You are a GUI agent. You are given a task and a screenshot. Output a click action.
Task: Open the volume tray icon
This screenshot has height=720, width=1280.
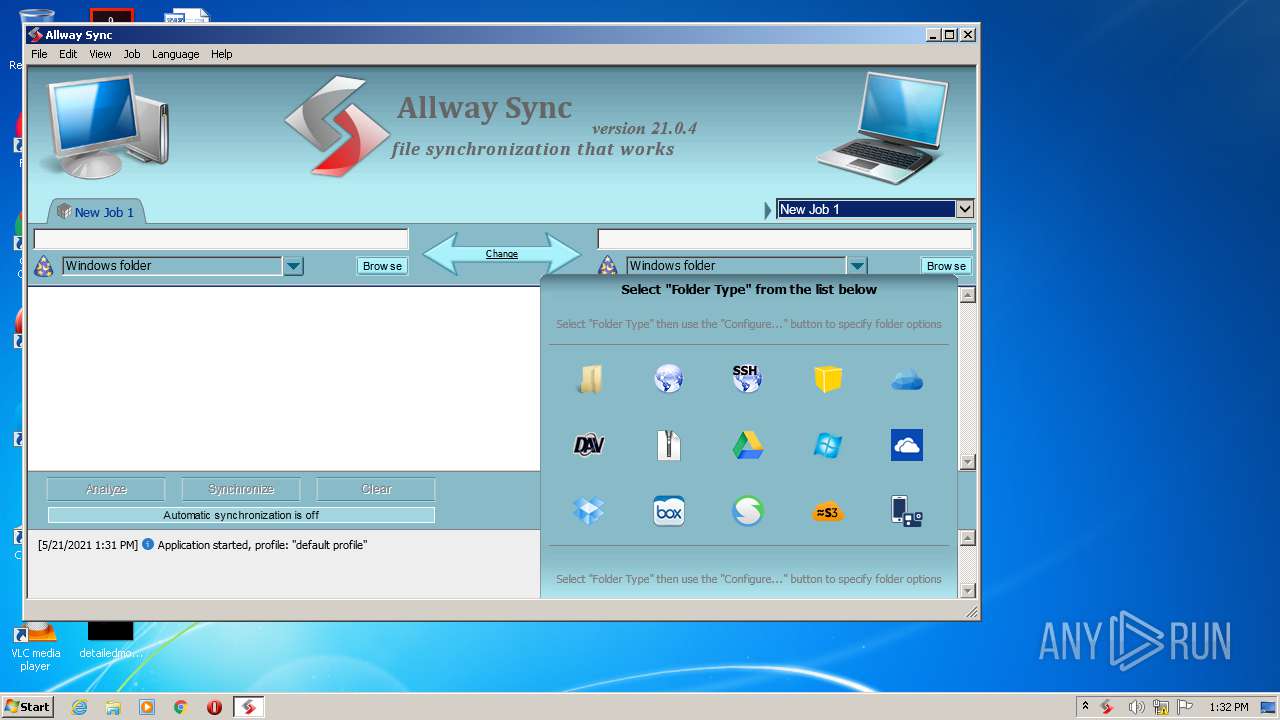(1136, 707)
